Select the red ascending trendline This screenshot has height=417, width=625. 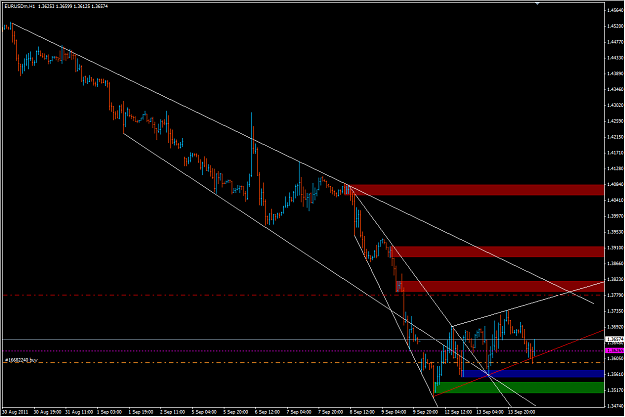click(519, 363)
